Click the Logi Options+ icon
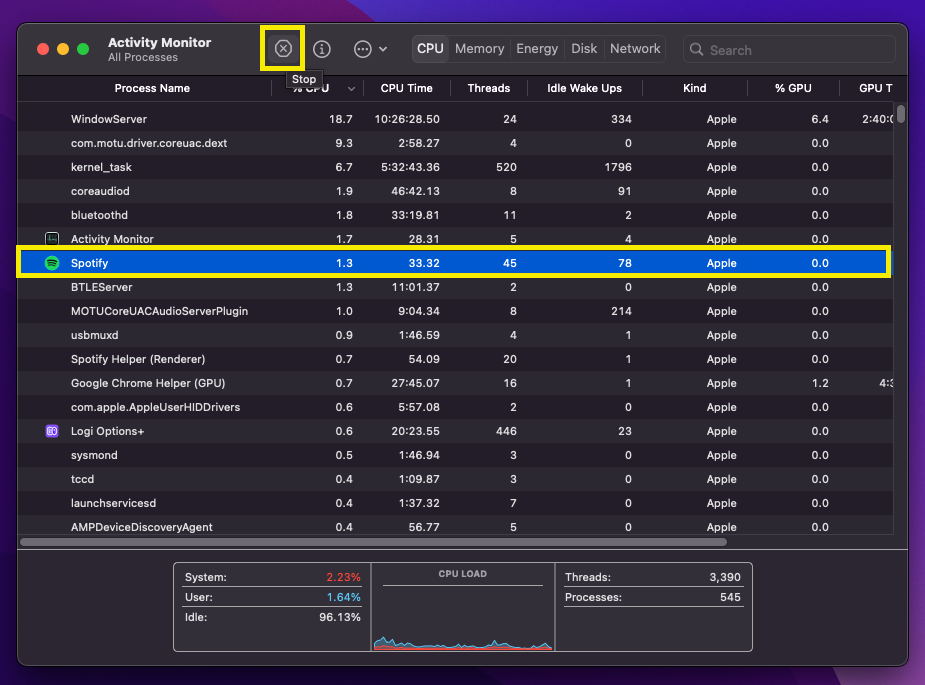The image size is (925, 685). click(52, 431)
